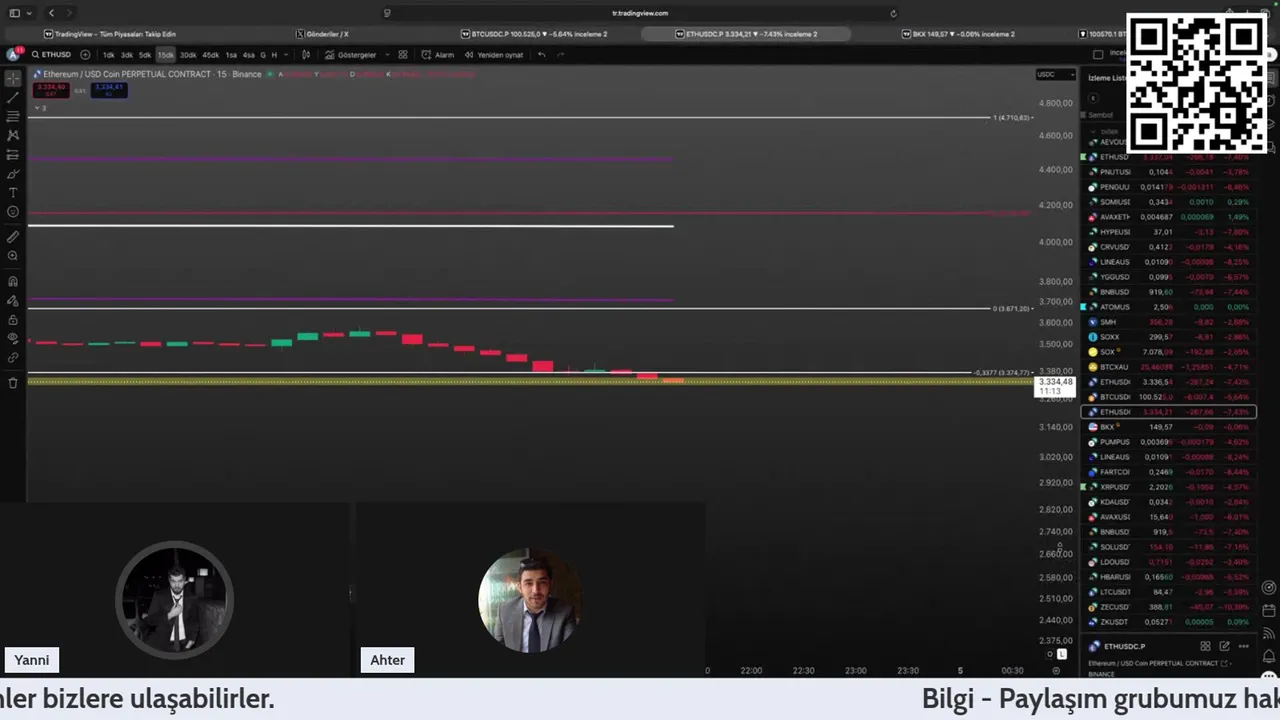Toggle the browser sidebar panel
The height and width of the screenshot is (720, 1280).
[x=14, y=13]
